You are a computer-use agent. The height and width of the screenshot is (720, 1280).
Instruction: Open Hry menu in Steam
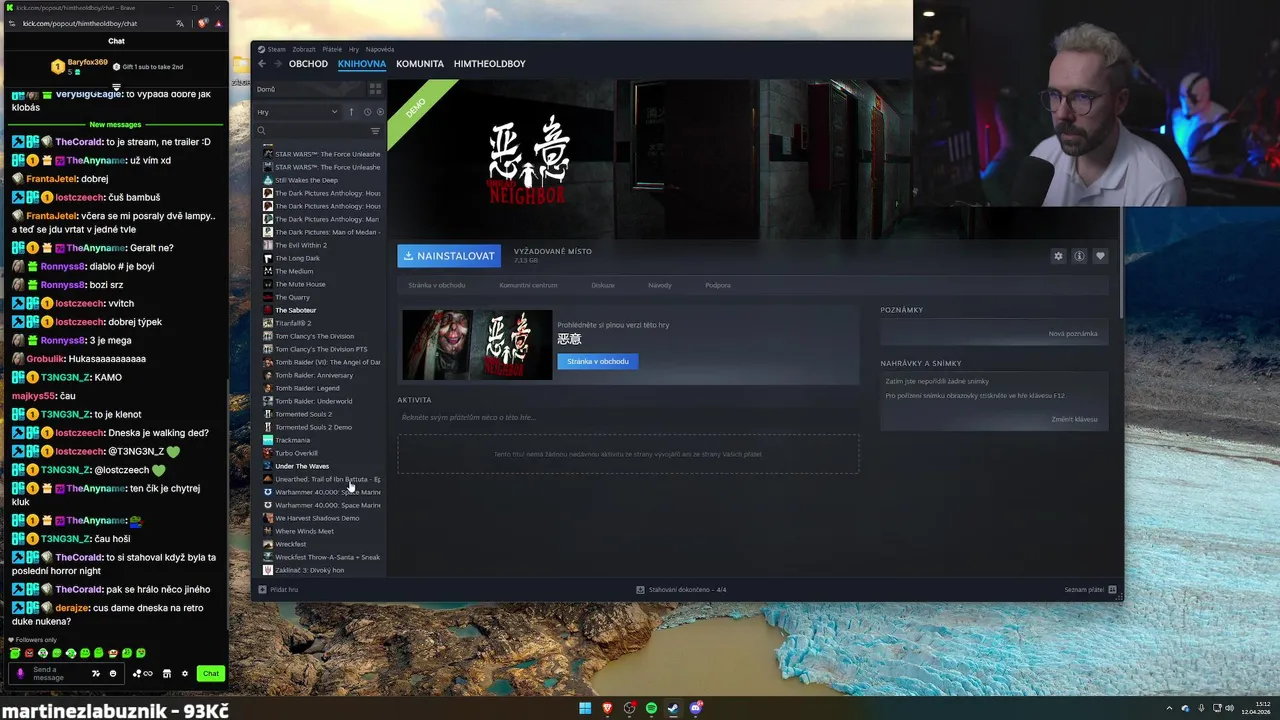tap(354, 49)
